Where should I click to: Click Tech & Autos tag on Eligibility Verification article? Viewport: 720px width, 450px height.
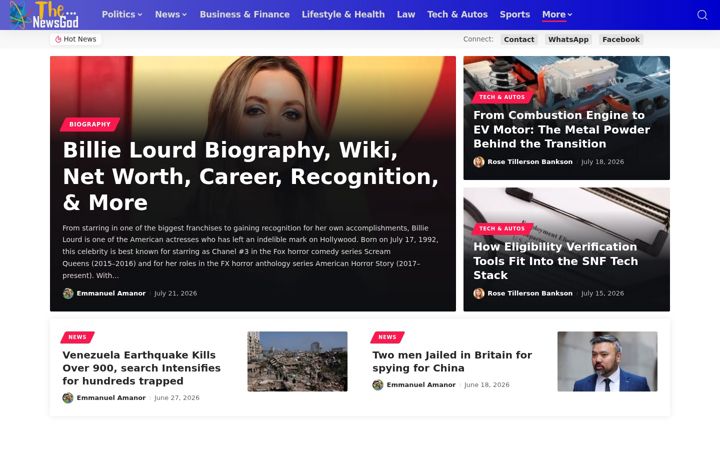(501, 229)
